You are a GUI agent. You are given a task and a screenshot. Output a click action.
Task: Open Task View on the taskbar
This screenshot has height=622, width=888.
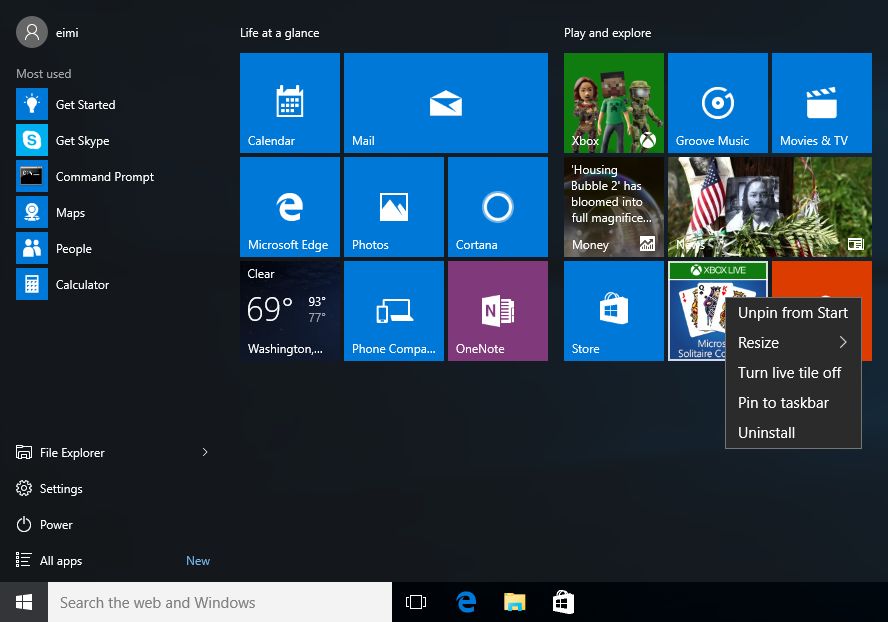point(416,602)
